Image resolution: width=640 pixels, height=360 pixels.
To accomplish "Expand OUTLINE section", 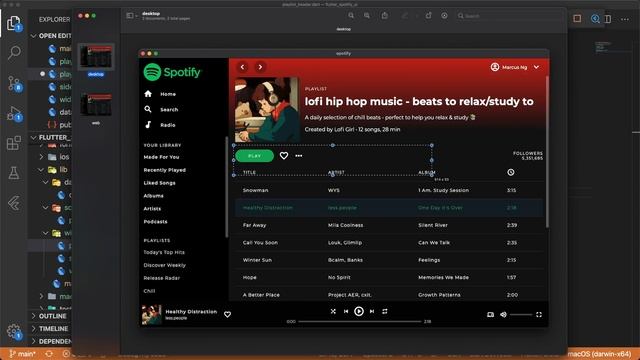I will pos(49,316).
